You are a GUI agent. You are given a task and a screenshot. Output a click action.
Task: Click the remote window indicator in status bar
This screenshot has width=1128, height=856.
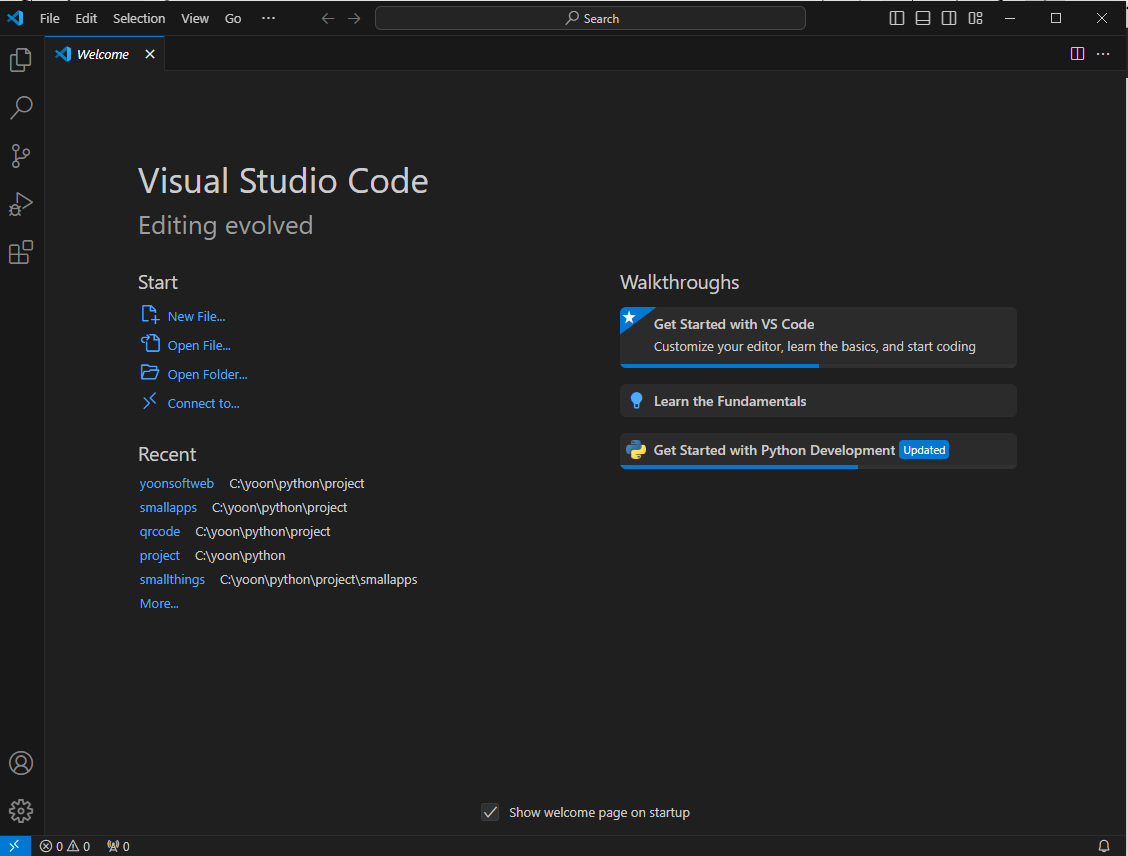click(14, 846)
